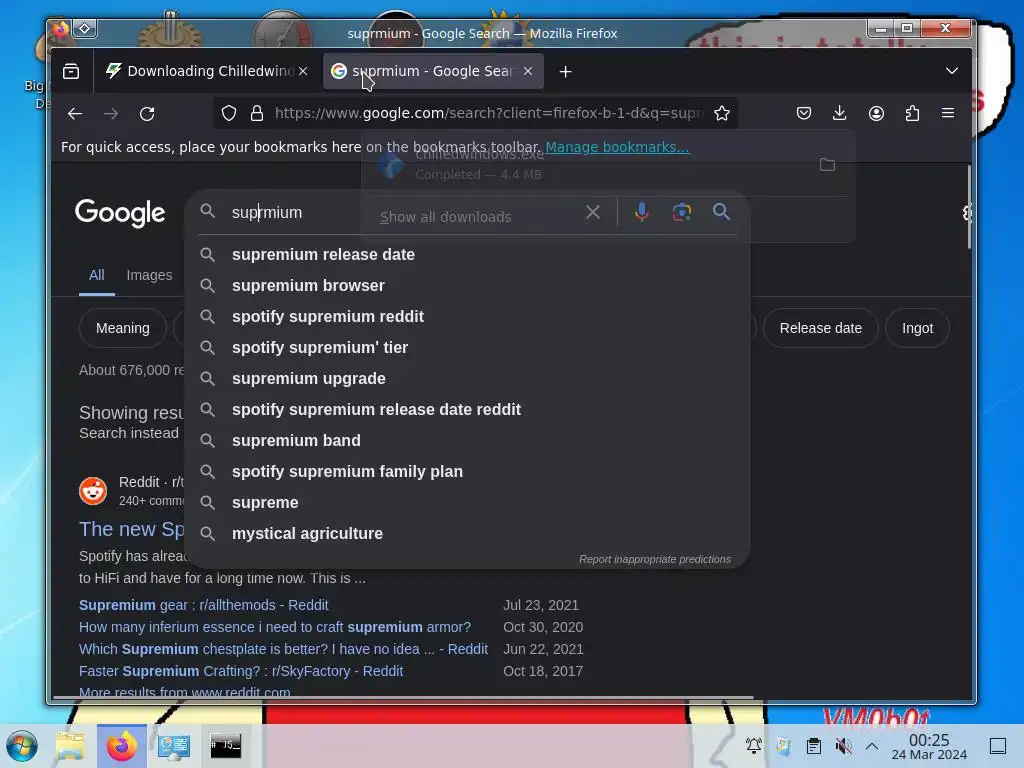Choose suggestion spotify supremium release date reddit
The width and height of the screenshot is (1024, 768).
[x=467, y=409]
